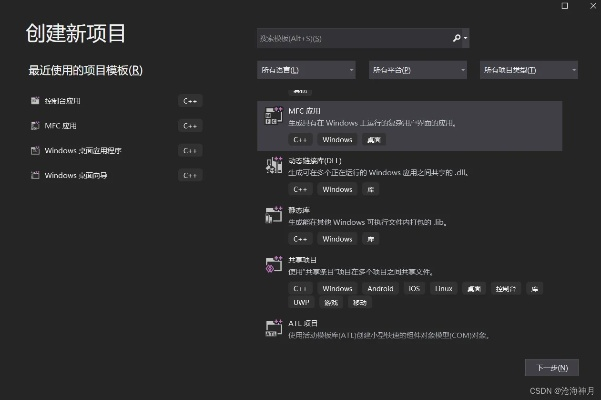Screen dimensions: 601x400
Task: Expand the search options arrow beside magnifier
Action: point(465,38)
